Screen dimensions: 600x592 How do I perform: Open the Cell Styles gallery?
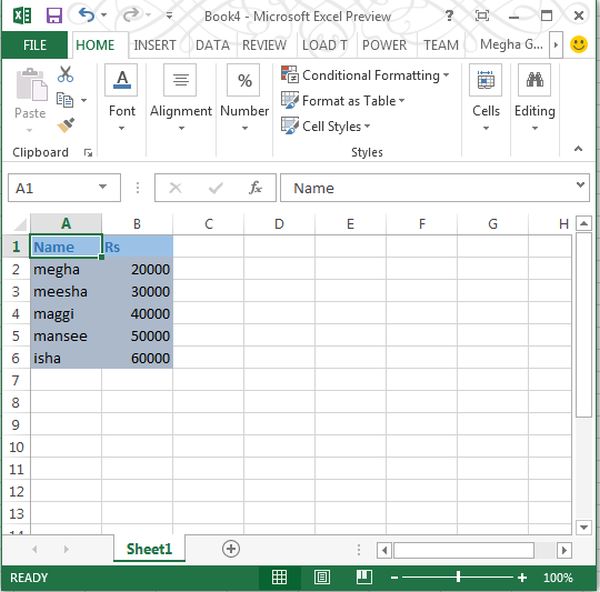point(326,126)
